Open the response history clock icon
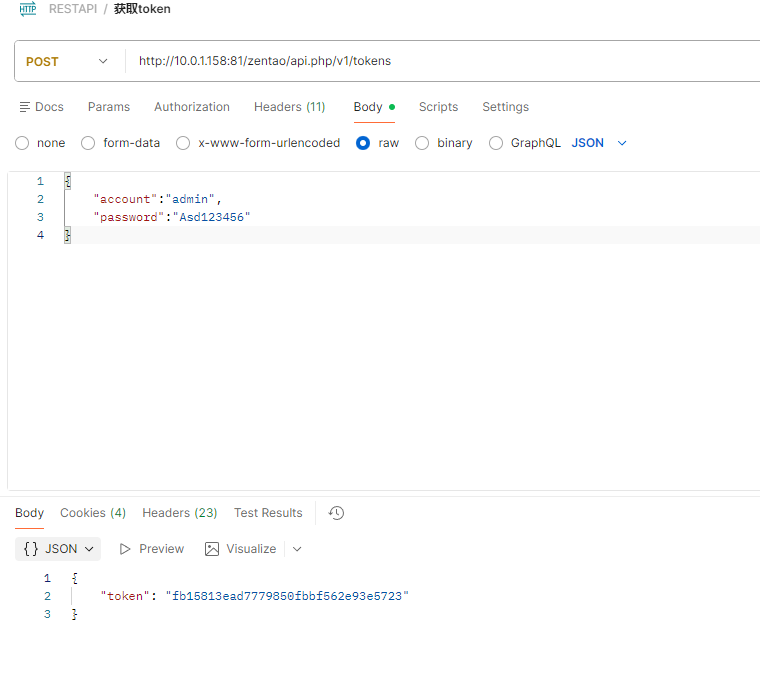Viewport: 760px width, 677px height. coord(336,513)
